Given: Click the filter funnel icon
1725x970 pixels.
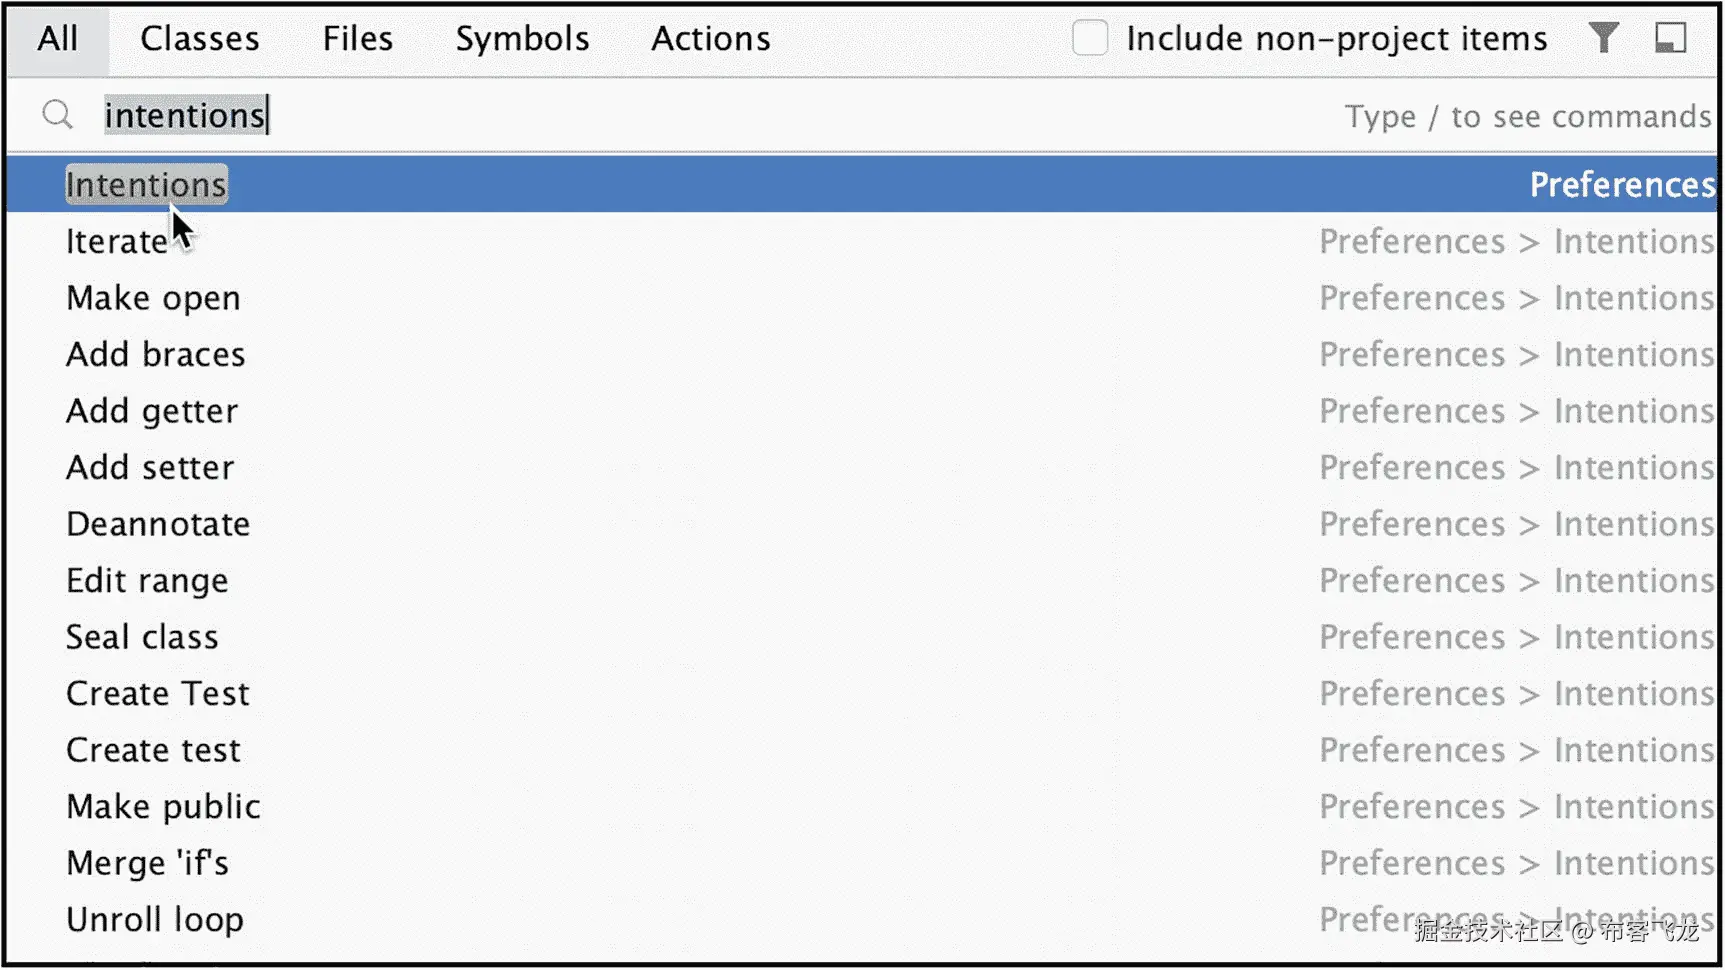Looking at the screenshot, I should pyautogui.click(x=1603, y=39).
